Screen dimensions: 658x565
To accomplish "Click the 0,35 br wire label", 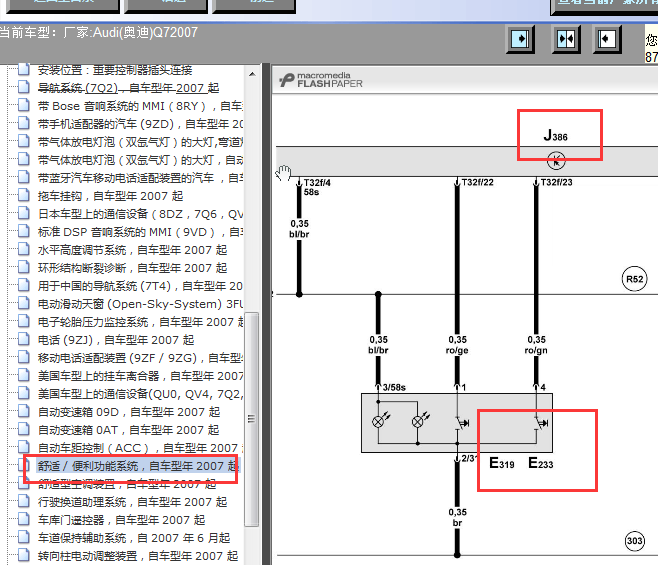I will coord(457,518).
